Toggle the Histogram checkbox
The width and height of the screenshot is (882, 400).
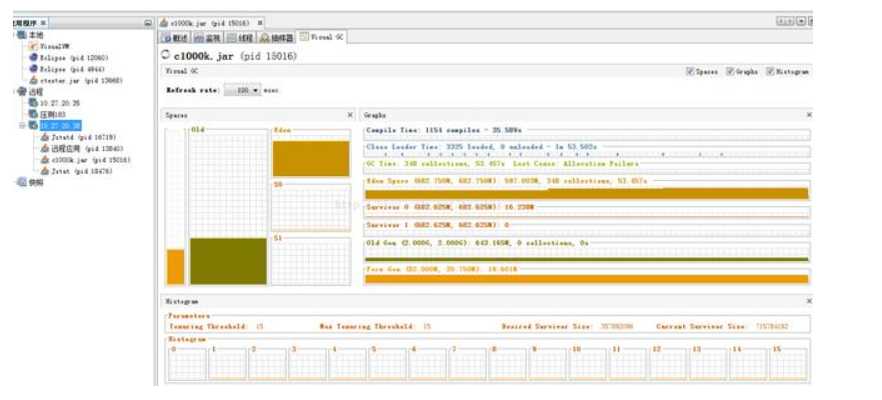click(x=771, y=71)
